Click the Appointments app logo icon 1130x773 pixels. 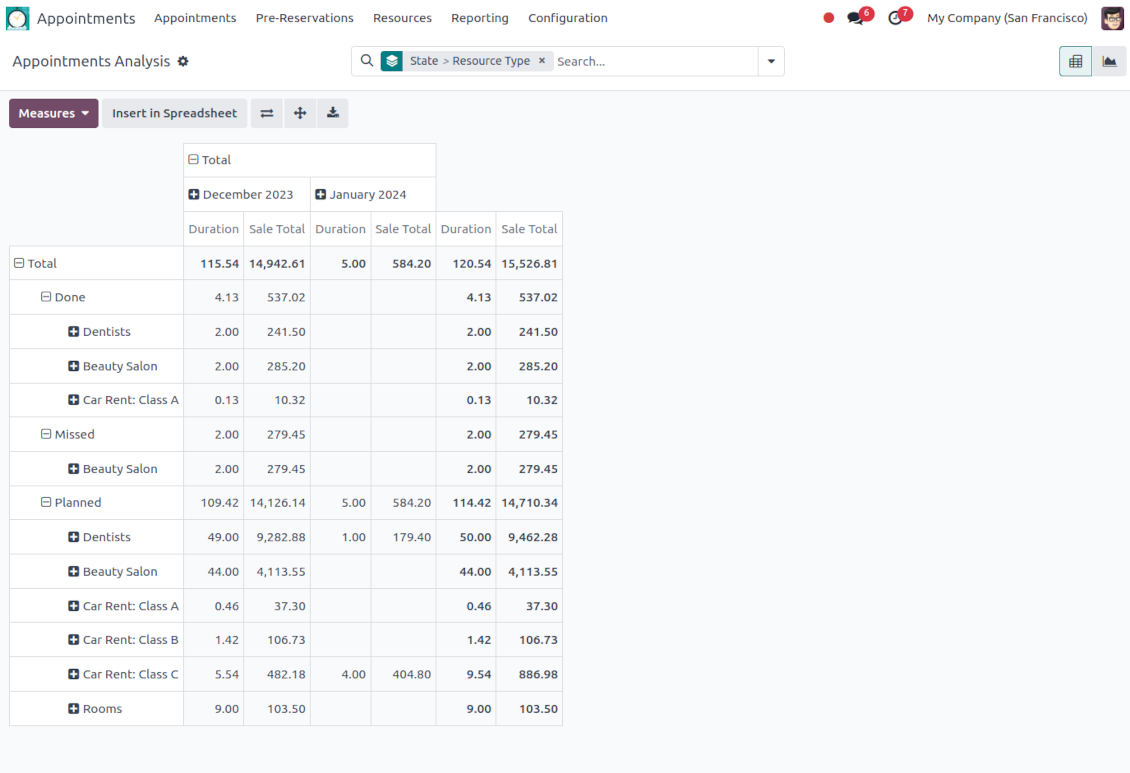pyautogui.click(x=17, y=18)
